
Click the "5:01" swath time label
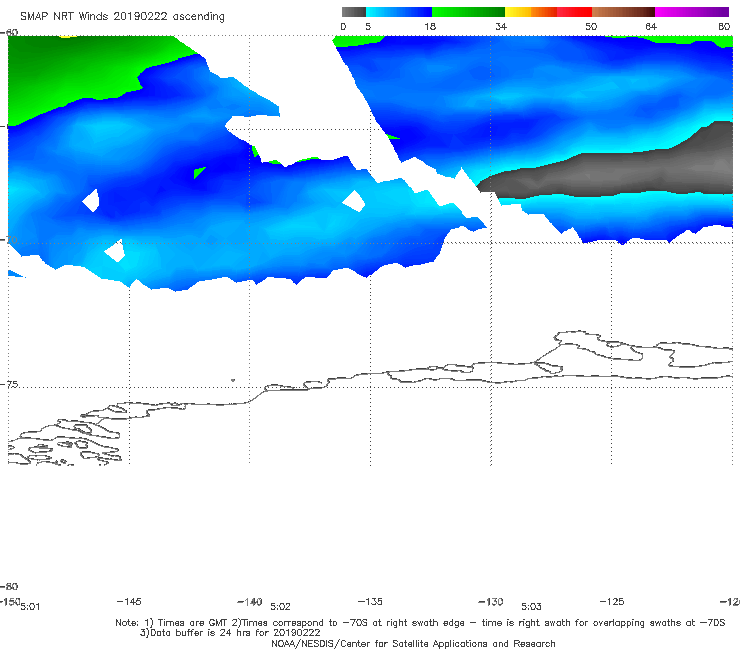(x=30, y=607)
